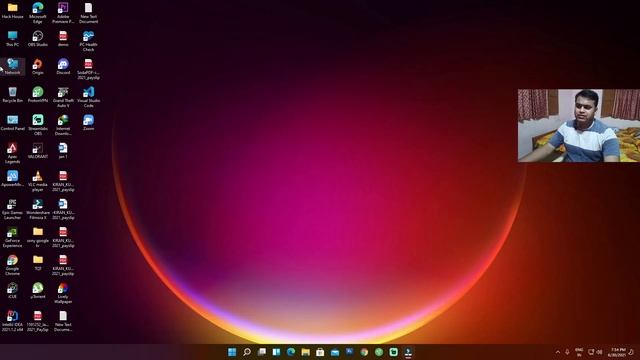Open Microsoft Store from taskbar
Image resolution: width=640 pixels, height=360 pixels.
point(320,352)
